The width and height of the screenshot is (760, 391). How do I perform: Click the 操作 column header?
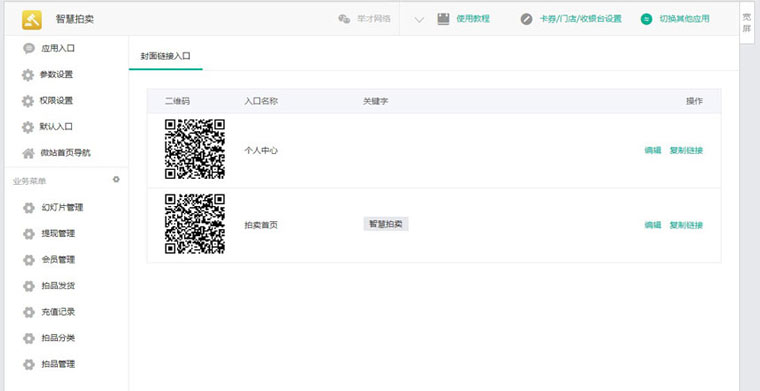[x=695, y=101]
